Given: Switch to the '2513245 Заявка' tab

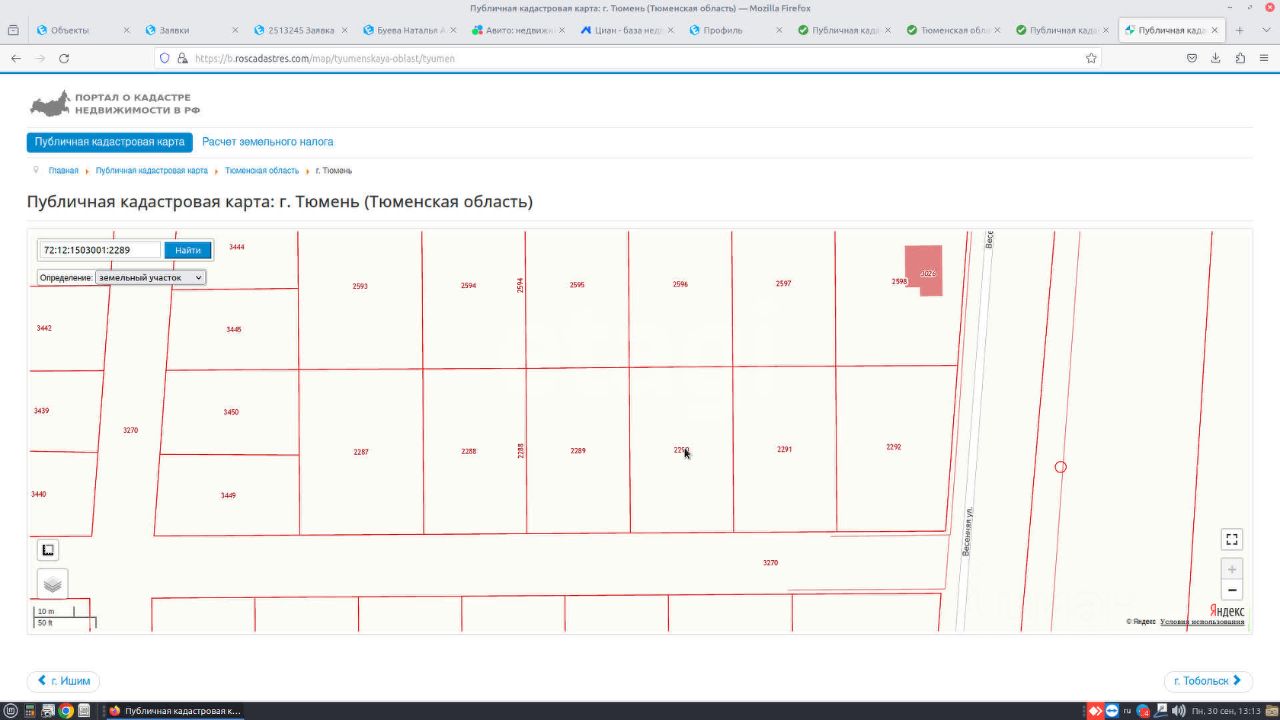Looking at the screenshot, I should [301, 30].
